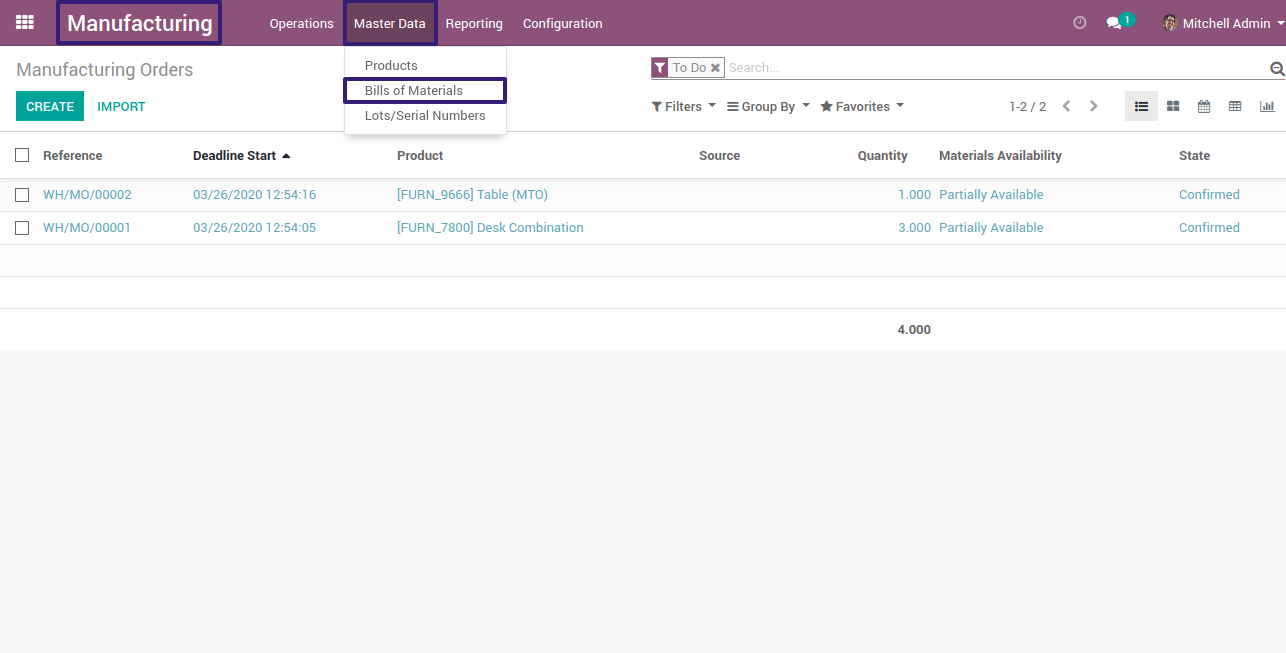Click Partially Available for WH/MO/00001
Viewport: 1286px width, 653px height.
coord(991,228)
